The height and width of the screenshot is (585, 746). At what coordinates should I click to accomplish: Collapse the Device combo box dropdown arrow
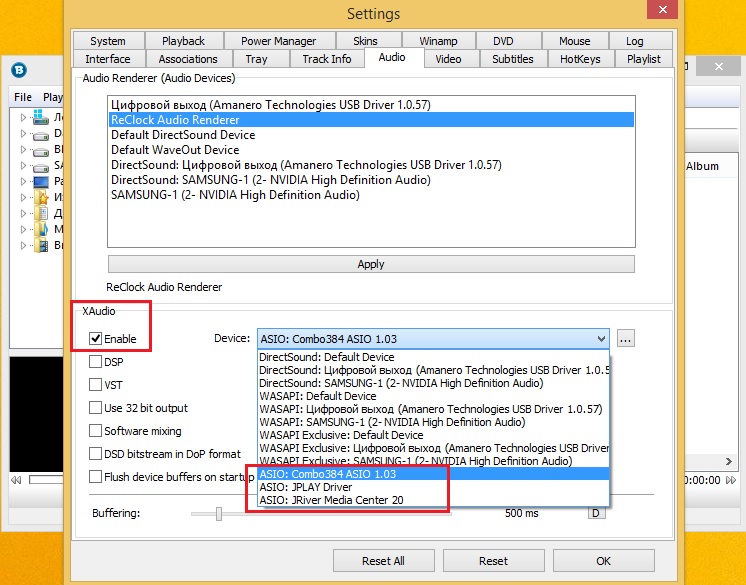pos(601,339)
